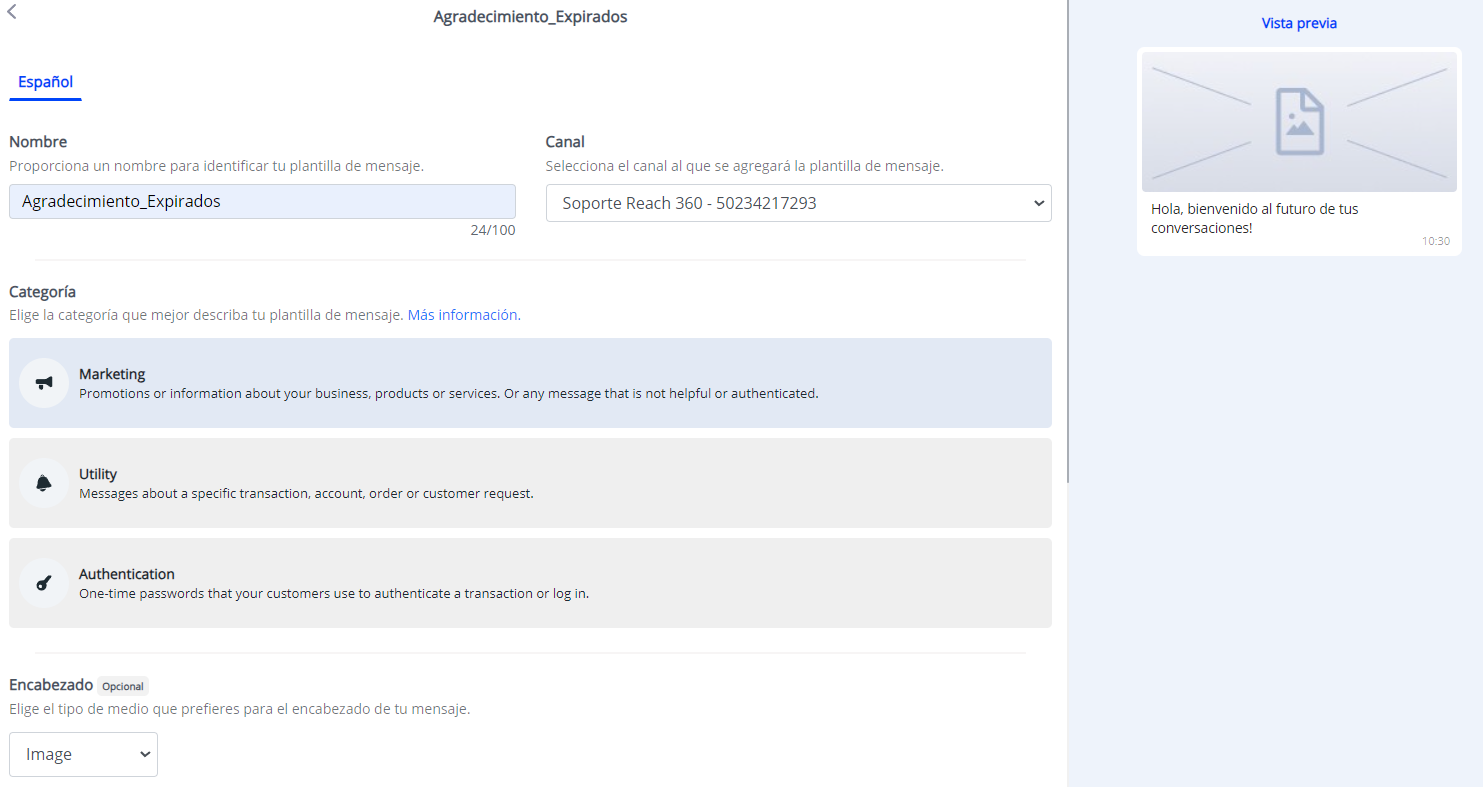Click the Utility bell icon
Screen dimensions: 1483x787
44,483
